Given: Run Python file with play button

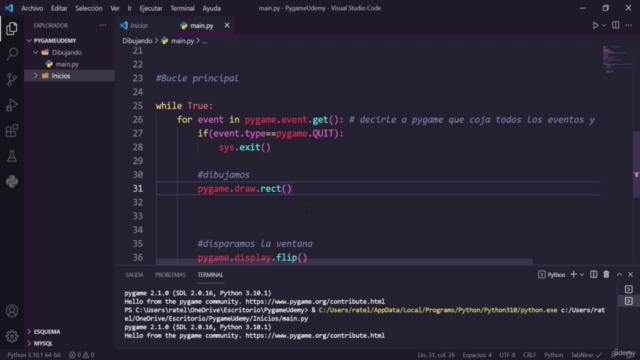Looking at the screenshot, I should click(595, 25).
